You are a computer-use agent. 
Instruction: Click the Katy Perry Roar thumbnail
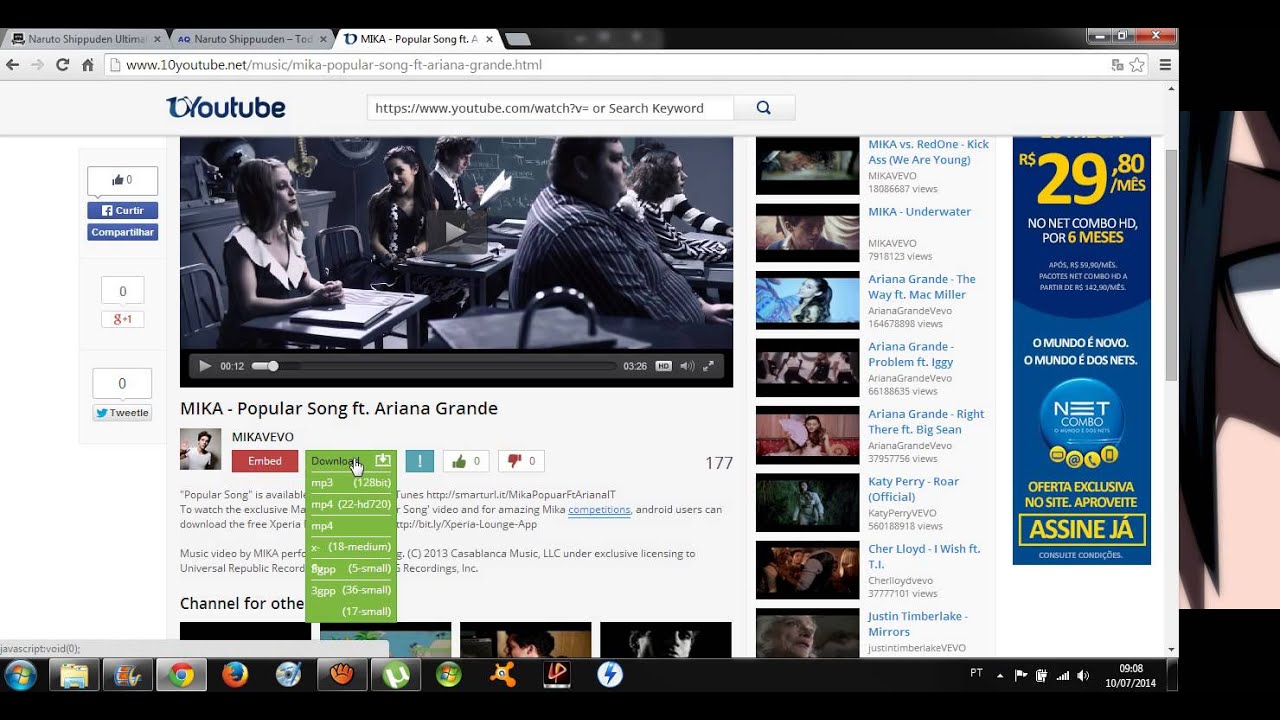point(807,502)
